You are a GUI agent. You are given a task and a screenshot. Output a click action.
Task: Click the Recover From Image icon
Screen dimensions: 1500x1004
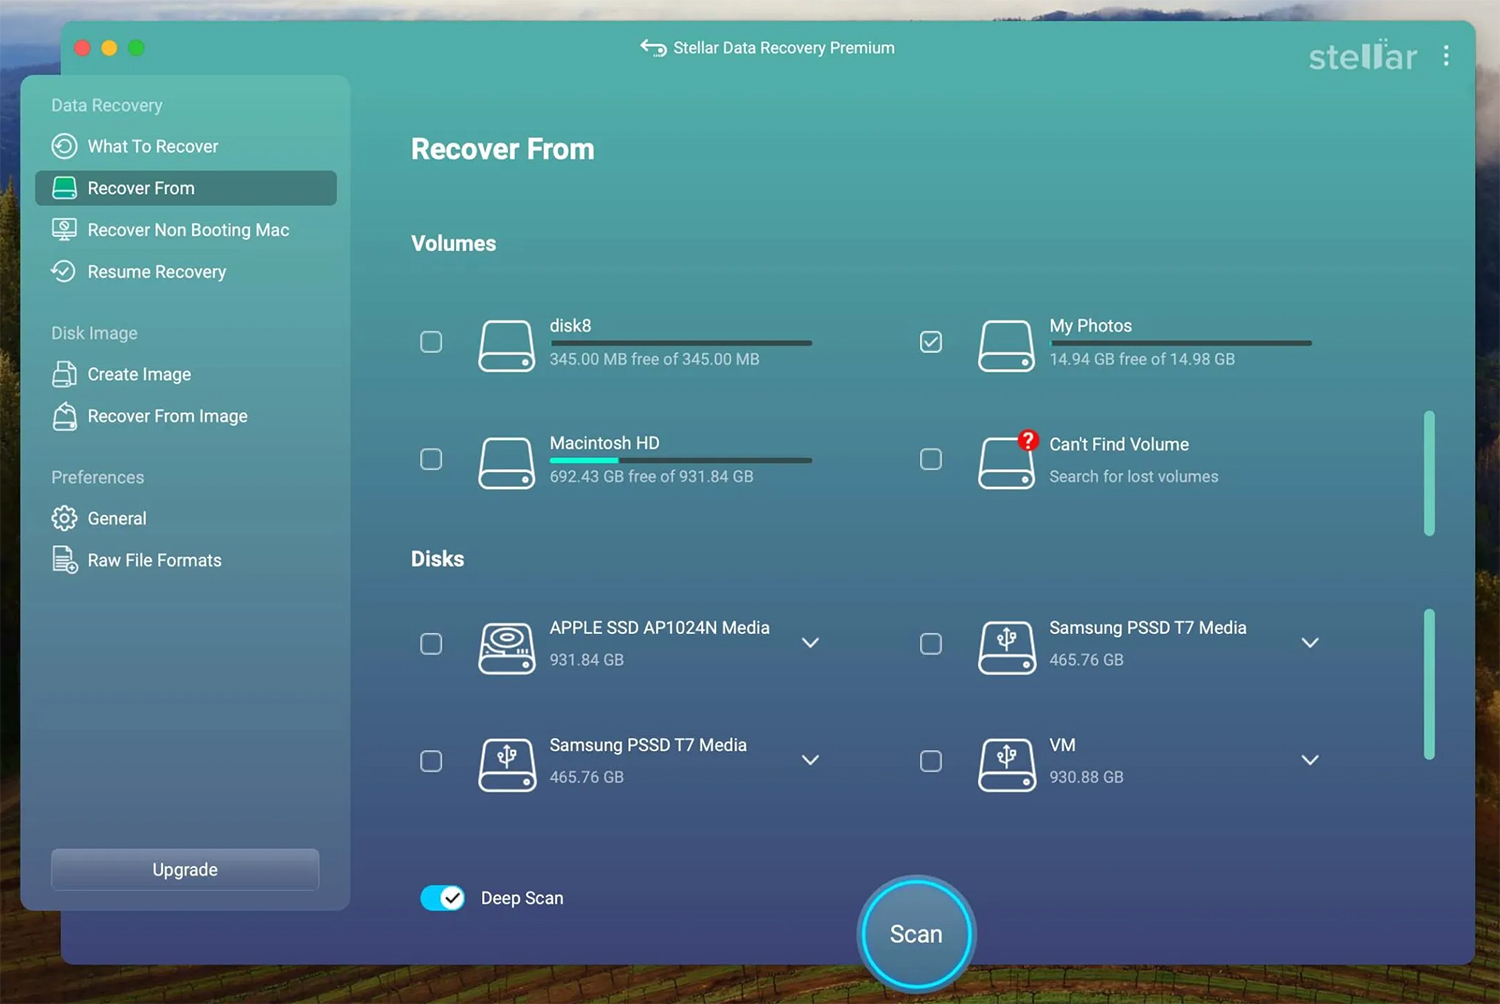64,416
